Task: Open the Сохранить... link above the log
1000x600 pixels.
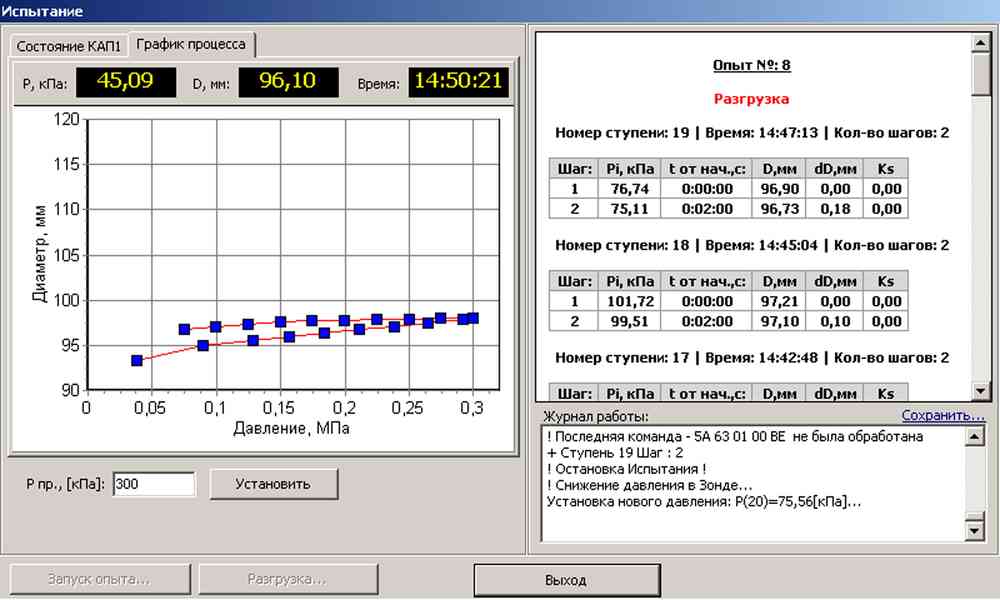Action: [x=943, y=415]
